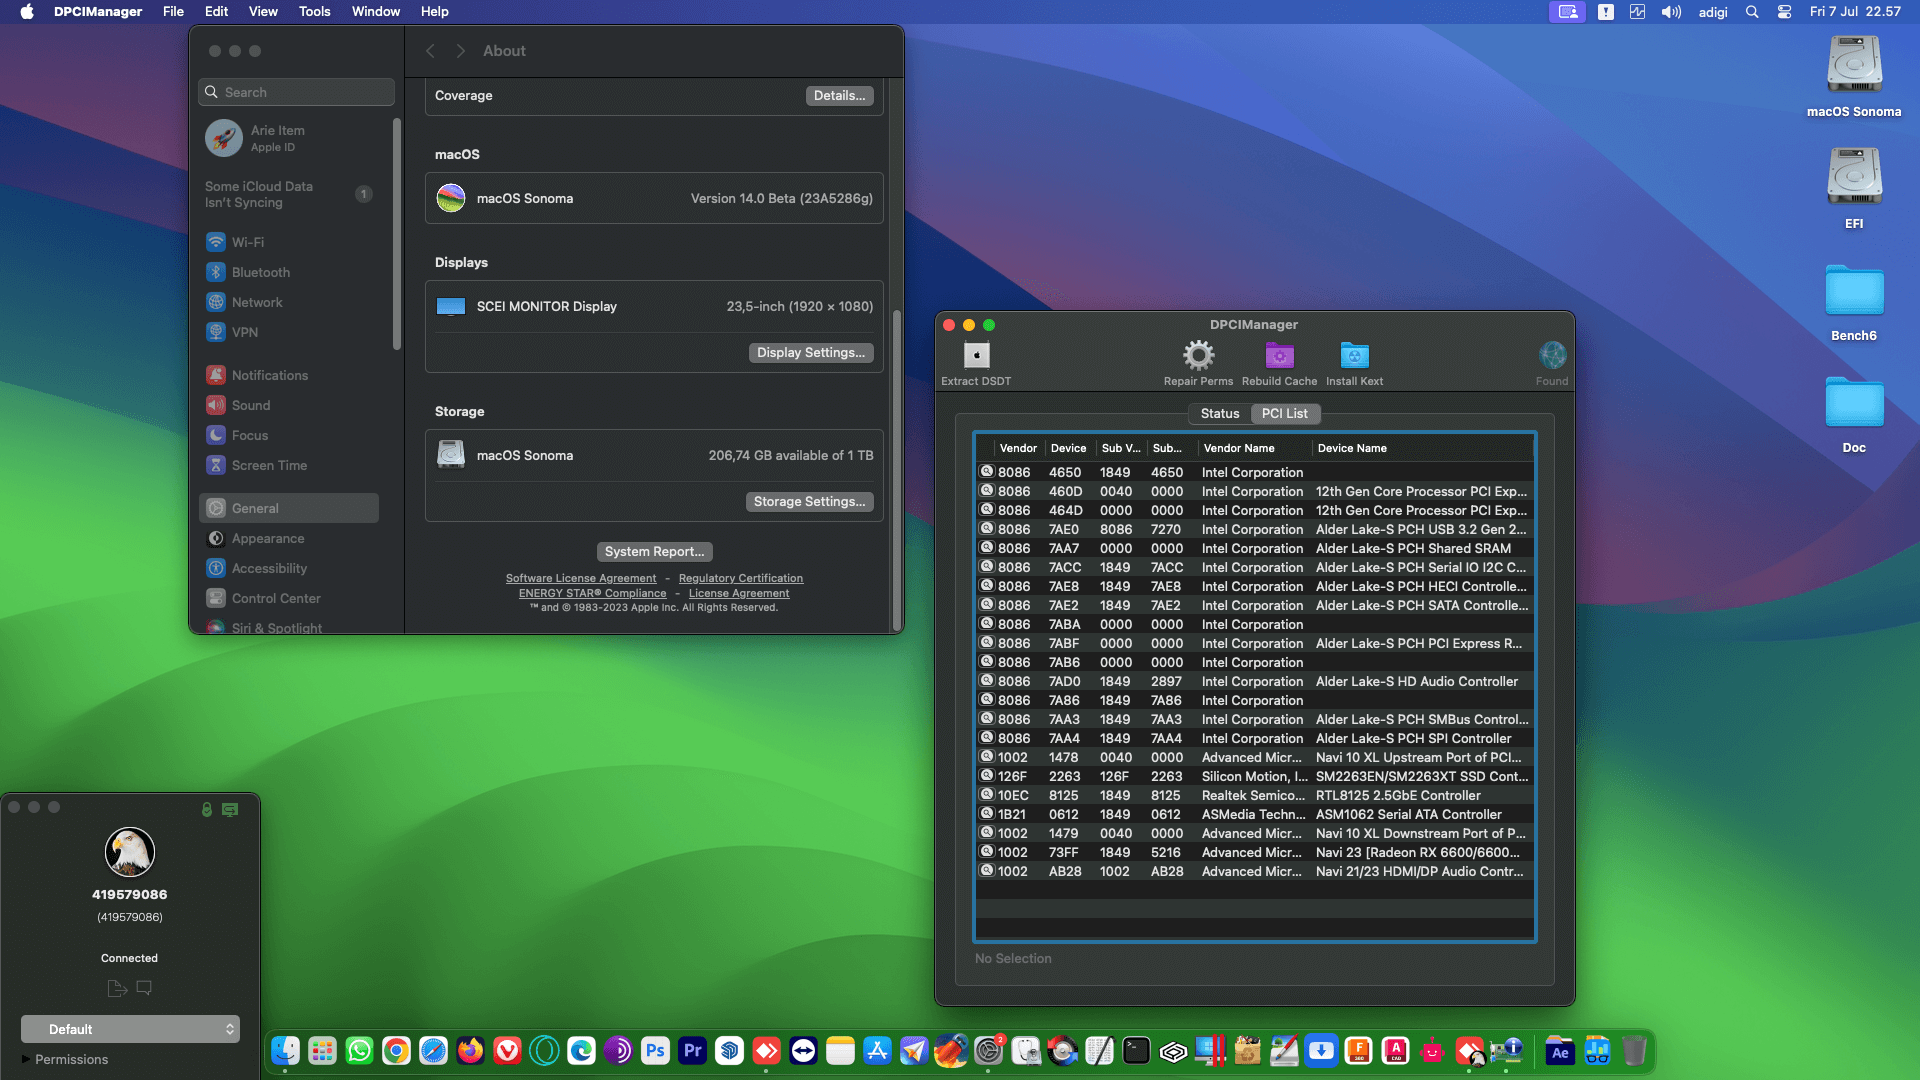Run Repair Perms in DPCIManager

[x=1198, y=363]
